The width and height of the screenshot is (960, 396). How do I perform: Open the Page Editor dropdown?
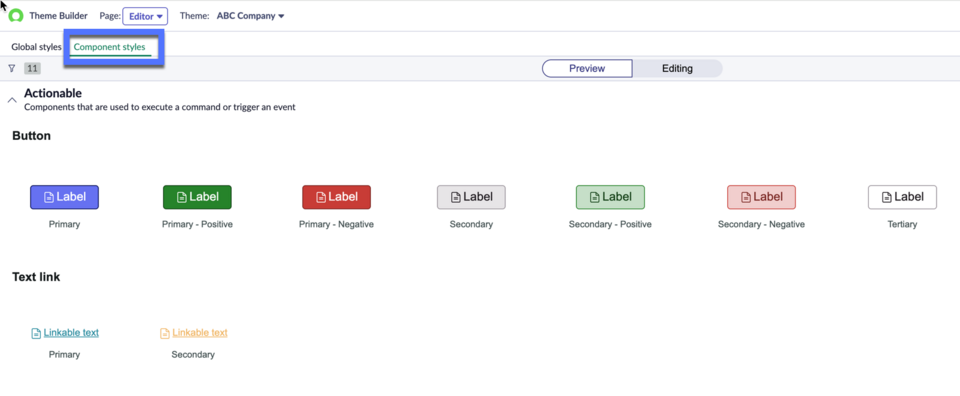[145, 17]
